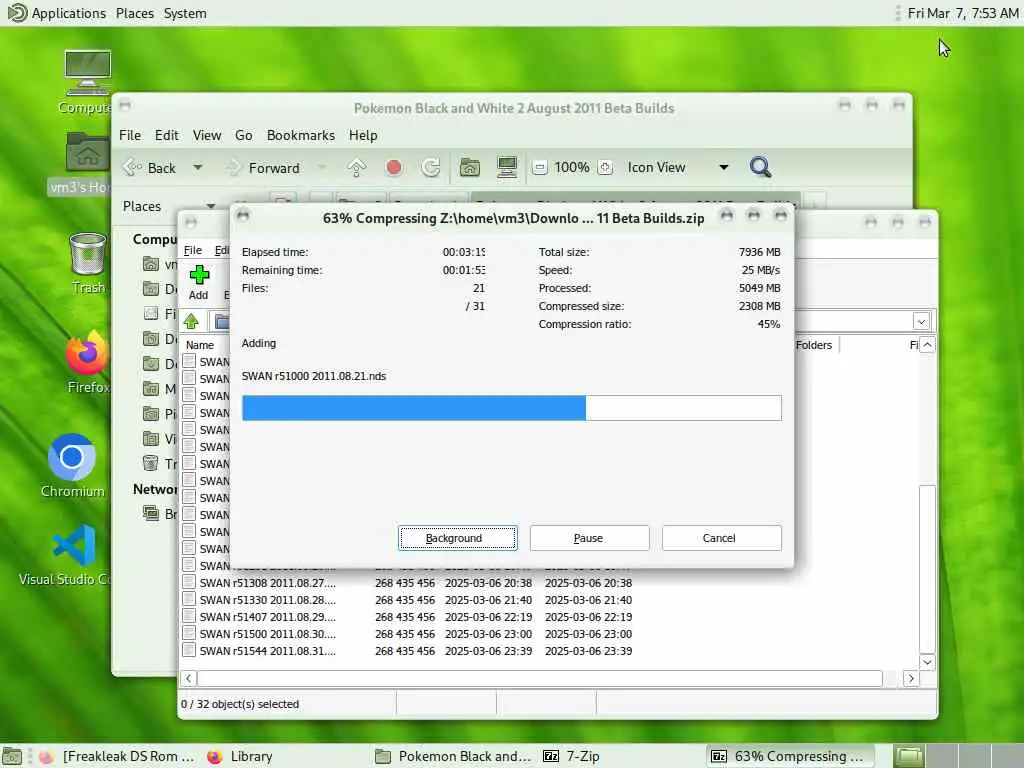Screen dimensions: 1024x768
Task: Switch to 63% Compressing taskbar item
Action: pyautogui.click(x=789, y=756)
